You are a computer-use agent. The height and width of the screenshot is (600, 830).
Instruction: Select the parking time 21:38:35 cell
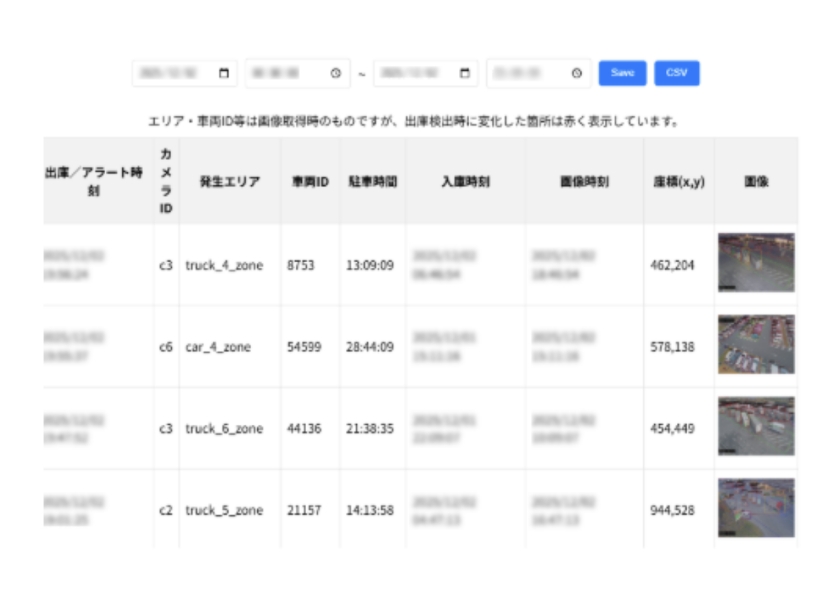coord(370,429)
